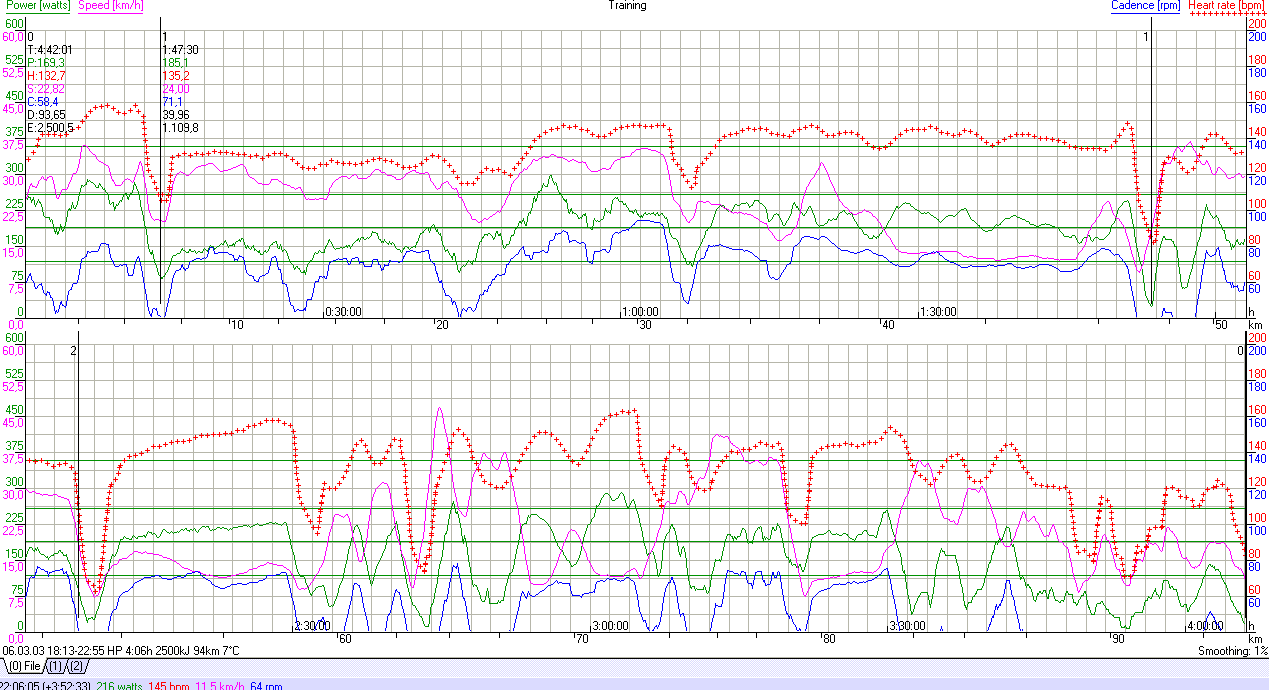Screen dimensions: 1269x690
Task: Click the interval 1 duration 1:47:30 value
Action: 180,49
